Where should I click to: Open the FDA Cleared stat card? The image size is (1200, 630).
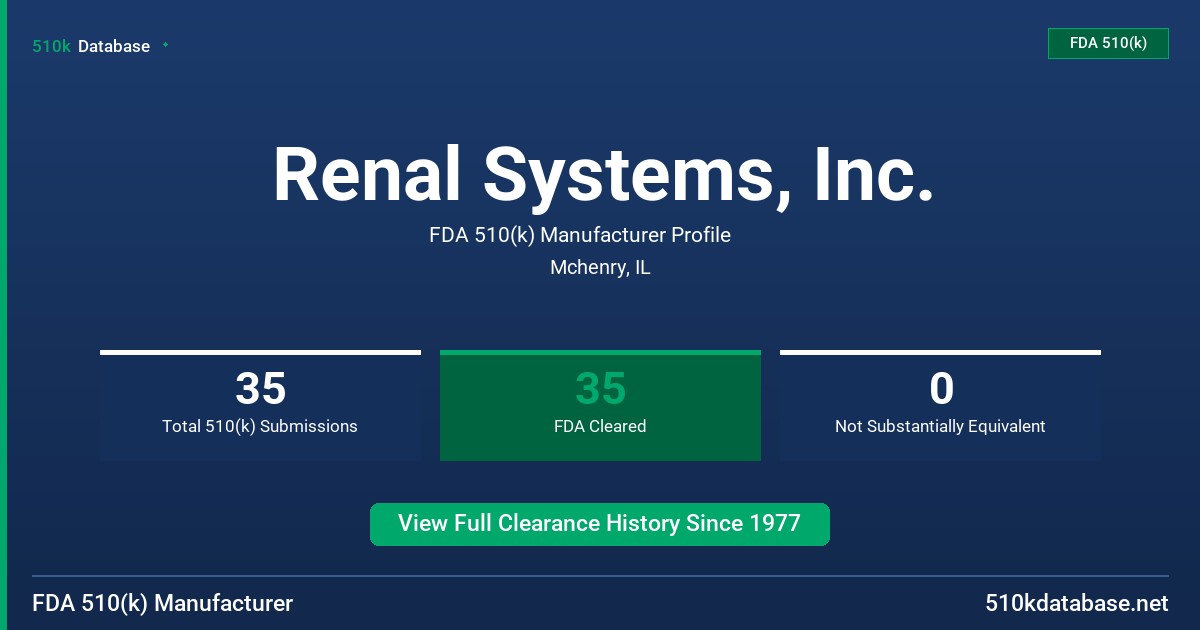600,405
